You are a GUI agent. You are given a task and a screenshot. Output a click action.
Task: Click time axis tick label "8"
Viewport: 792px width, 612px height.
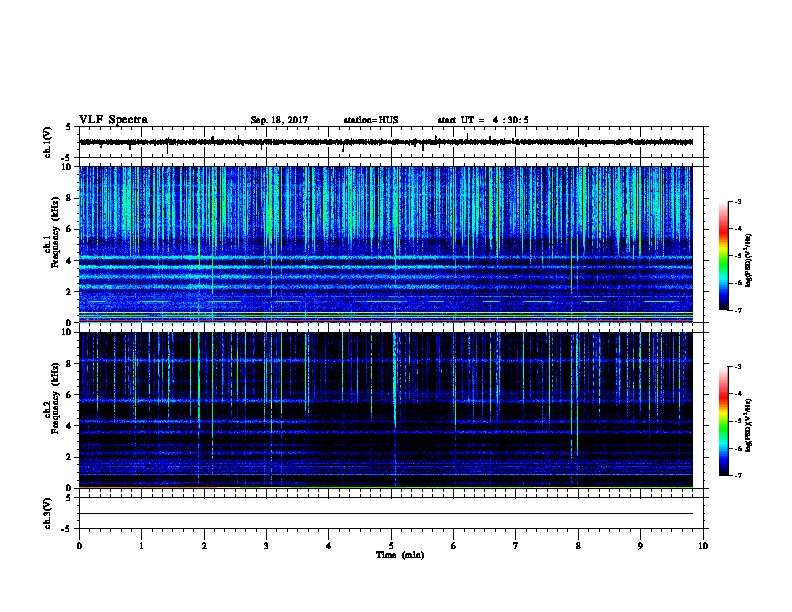pyautogui.click(x=578, y=546)
